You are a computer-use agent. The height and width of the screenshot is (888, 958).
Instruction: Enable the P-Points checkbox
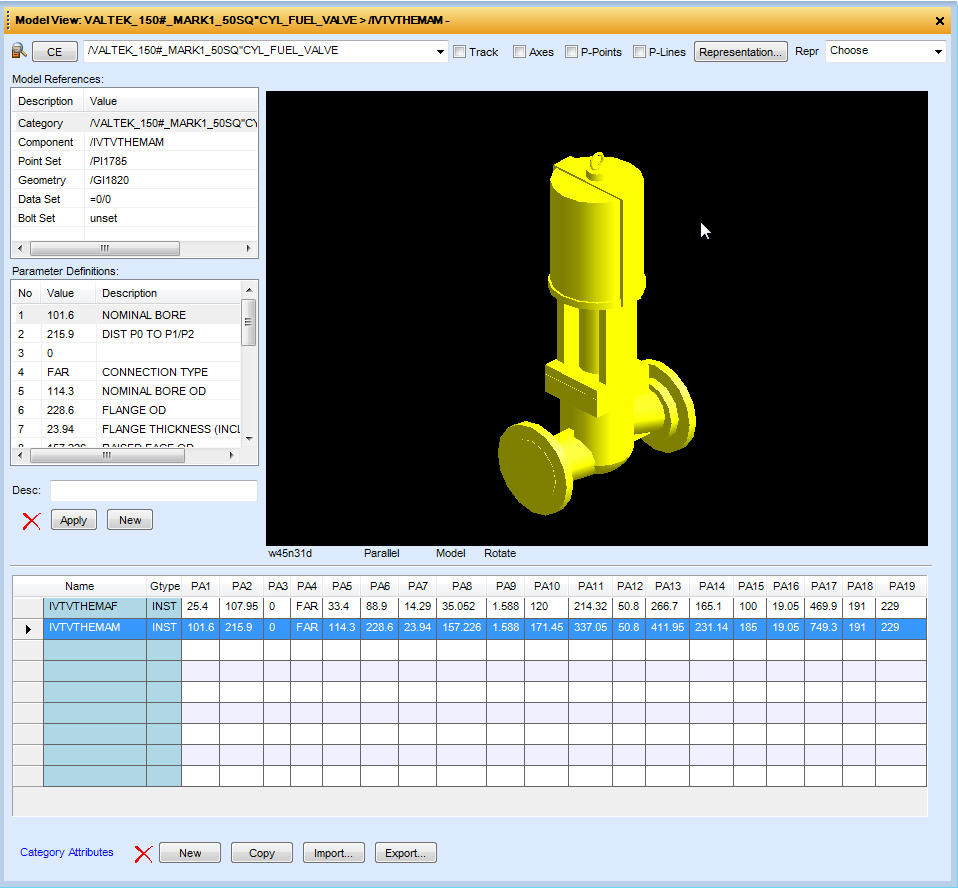click(571, 52)
